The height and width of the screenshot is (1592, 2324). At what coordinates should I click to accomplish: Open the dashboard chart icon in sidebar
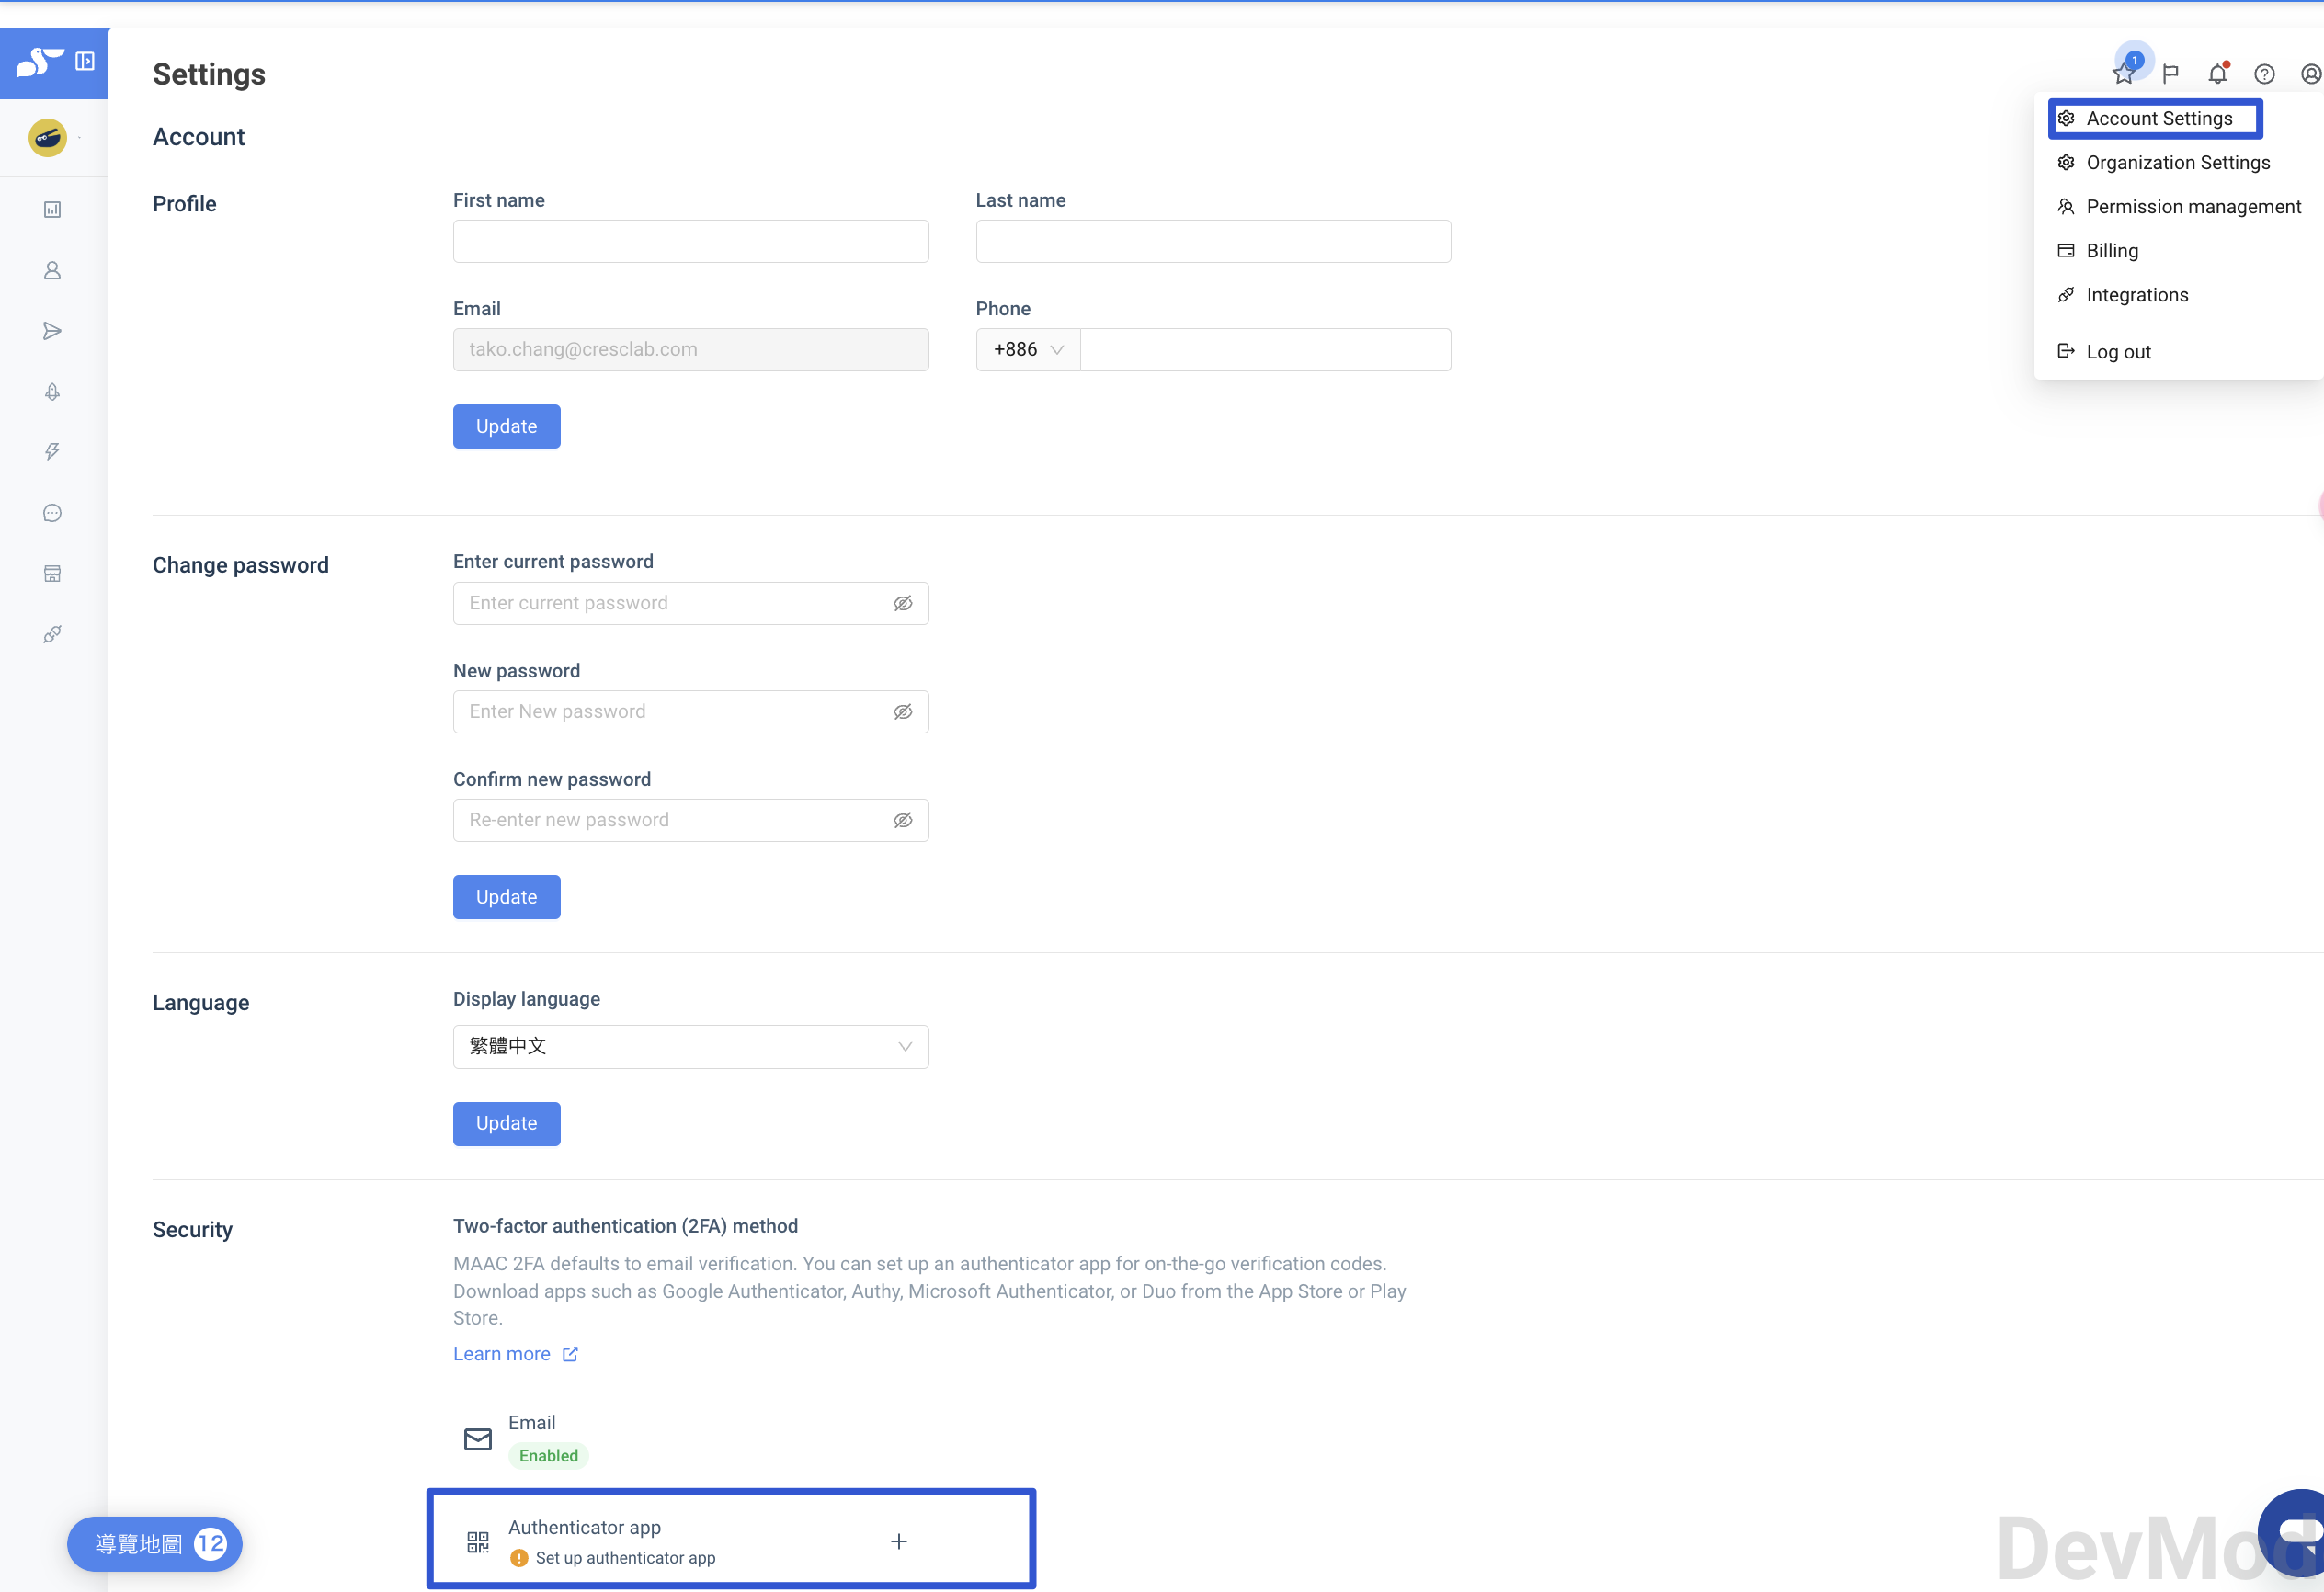click(53, 210)
